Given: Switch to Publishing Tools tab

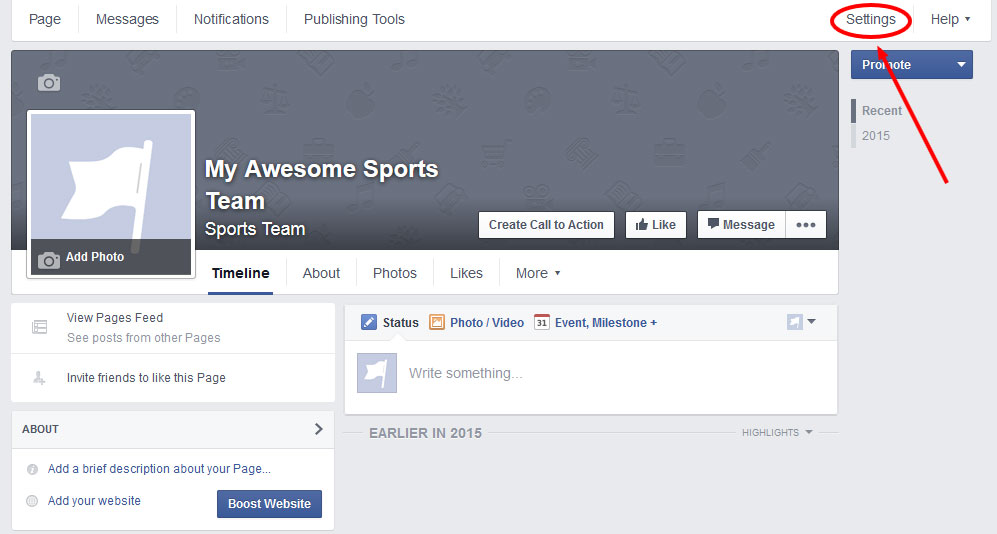Looking at the screenshot, I should pyautogui.click(x=354, y=19).
